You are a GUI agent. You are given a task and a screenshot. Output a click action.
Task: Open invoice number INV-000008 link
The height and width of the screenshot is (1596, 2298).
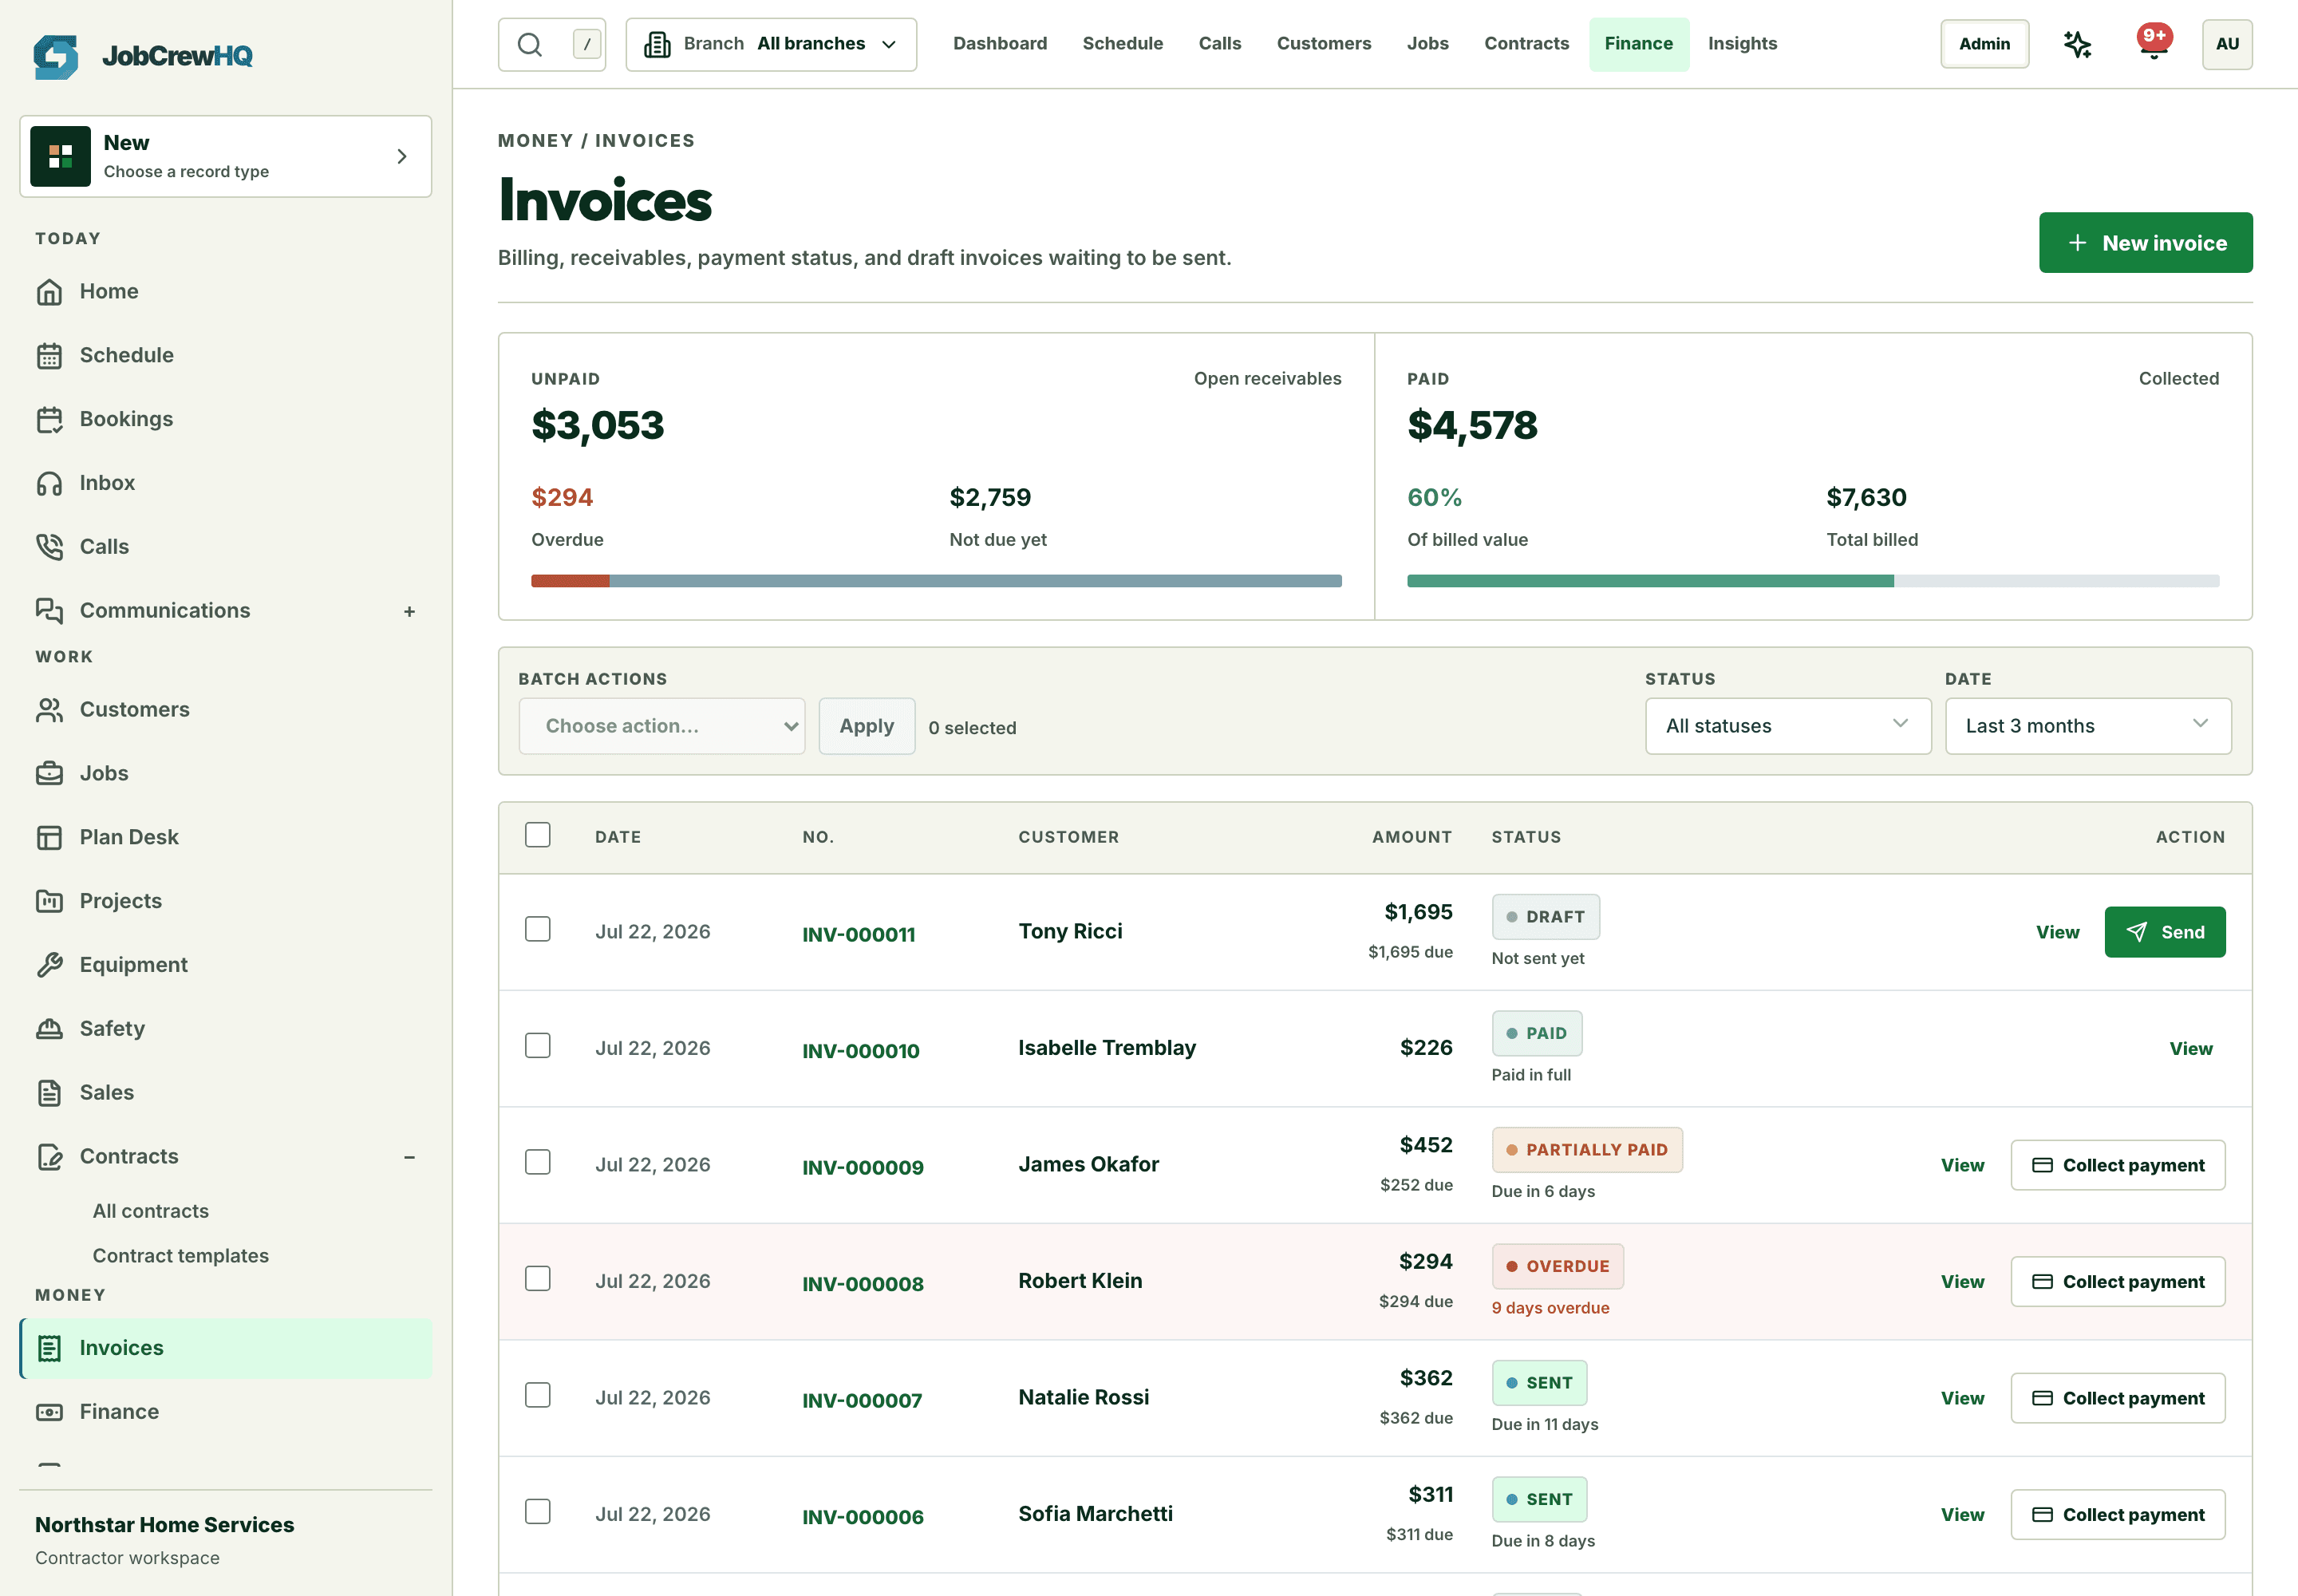click(863, 1284)
